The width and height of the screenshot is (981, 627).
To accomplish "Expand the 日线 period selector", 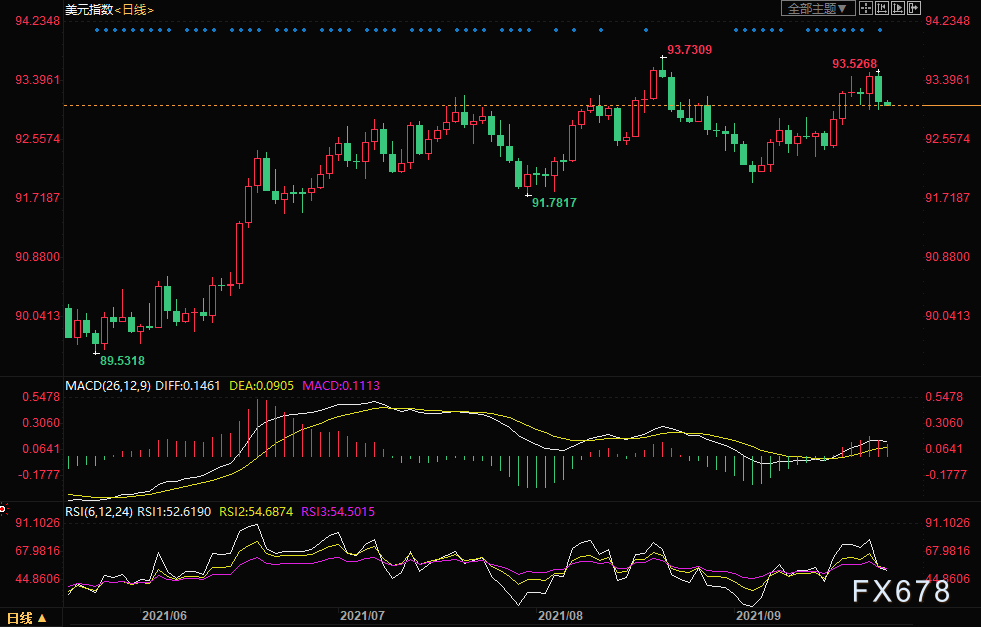I will pos(26,618).
